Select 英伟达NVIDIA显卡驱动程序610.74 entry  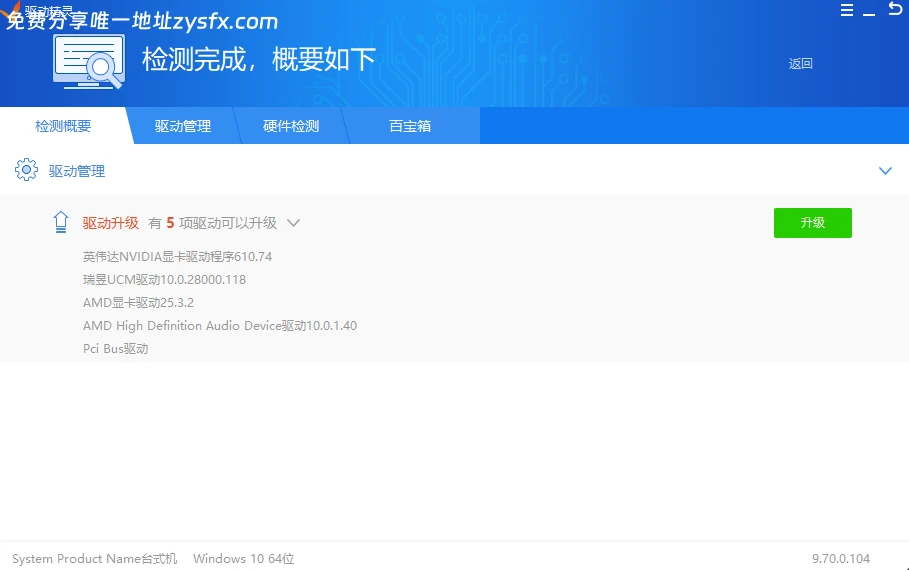point(177,256)
